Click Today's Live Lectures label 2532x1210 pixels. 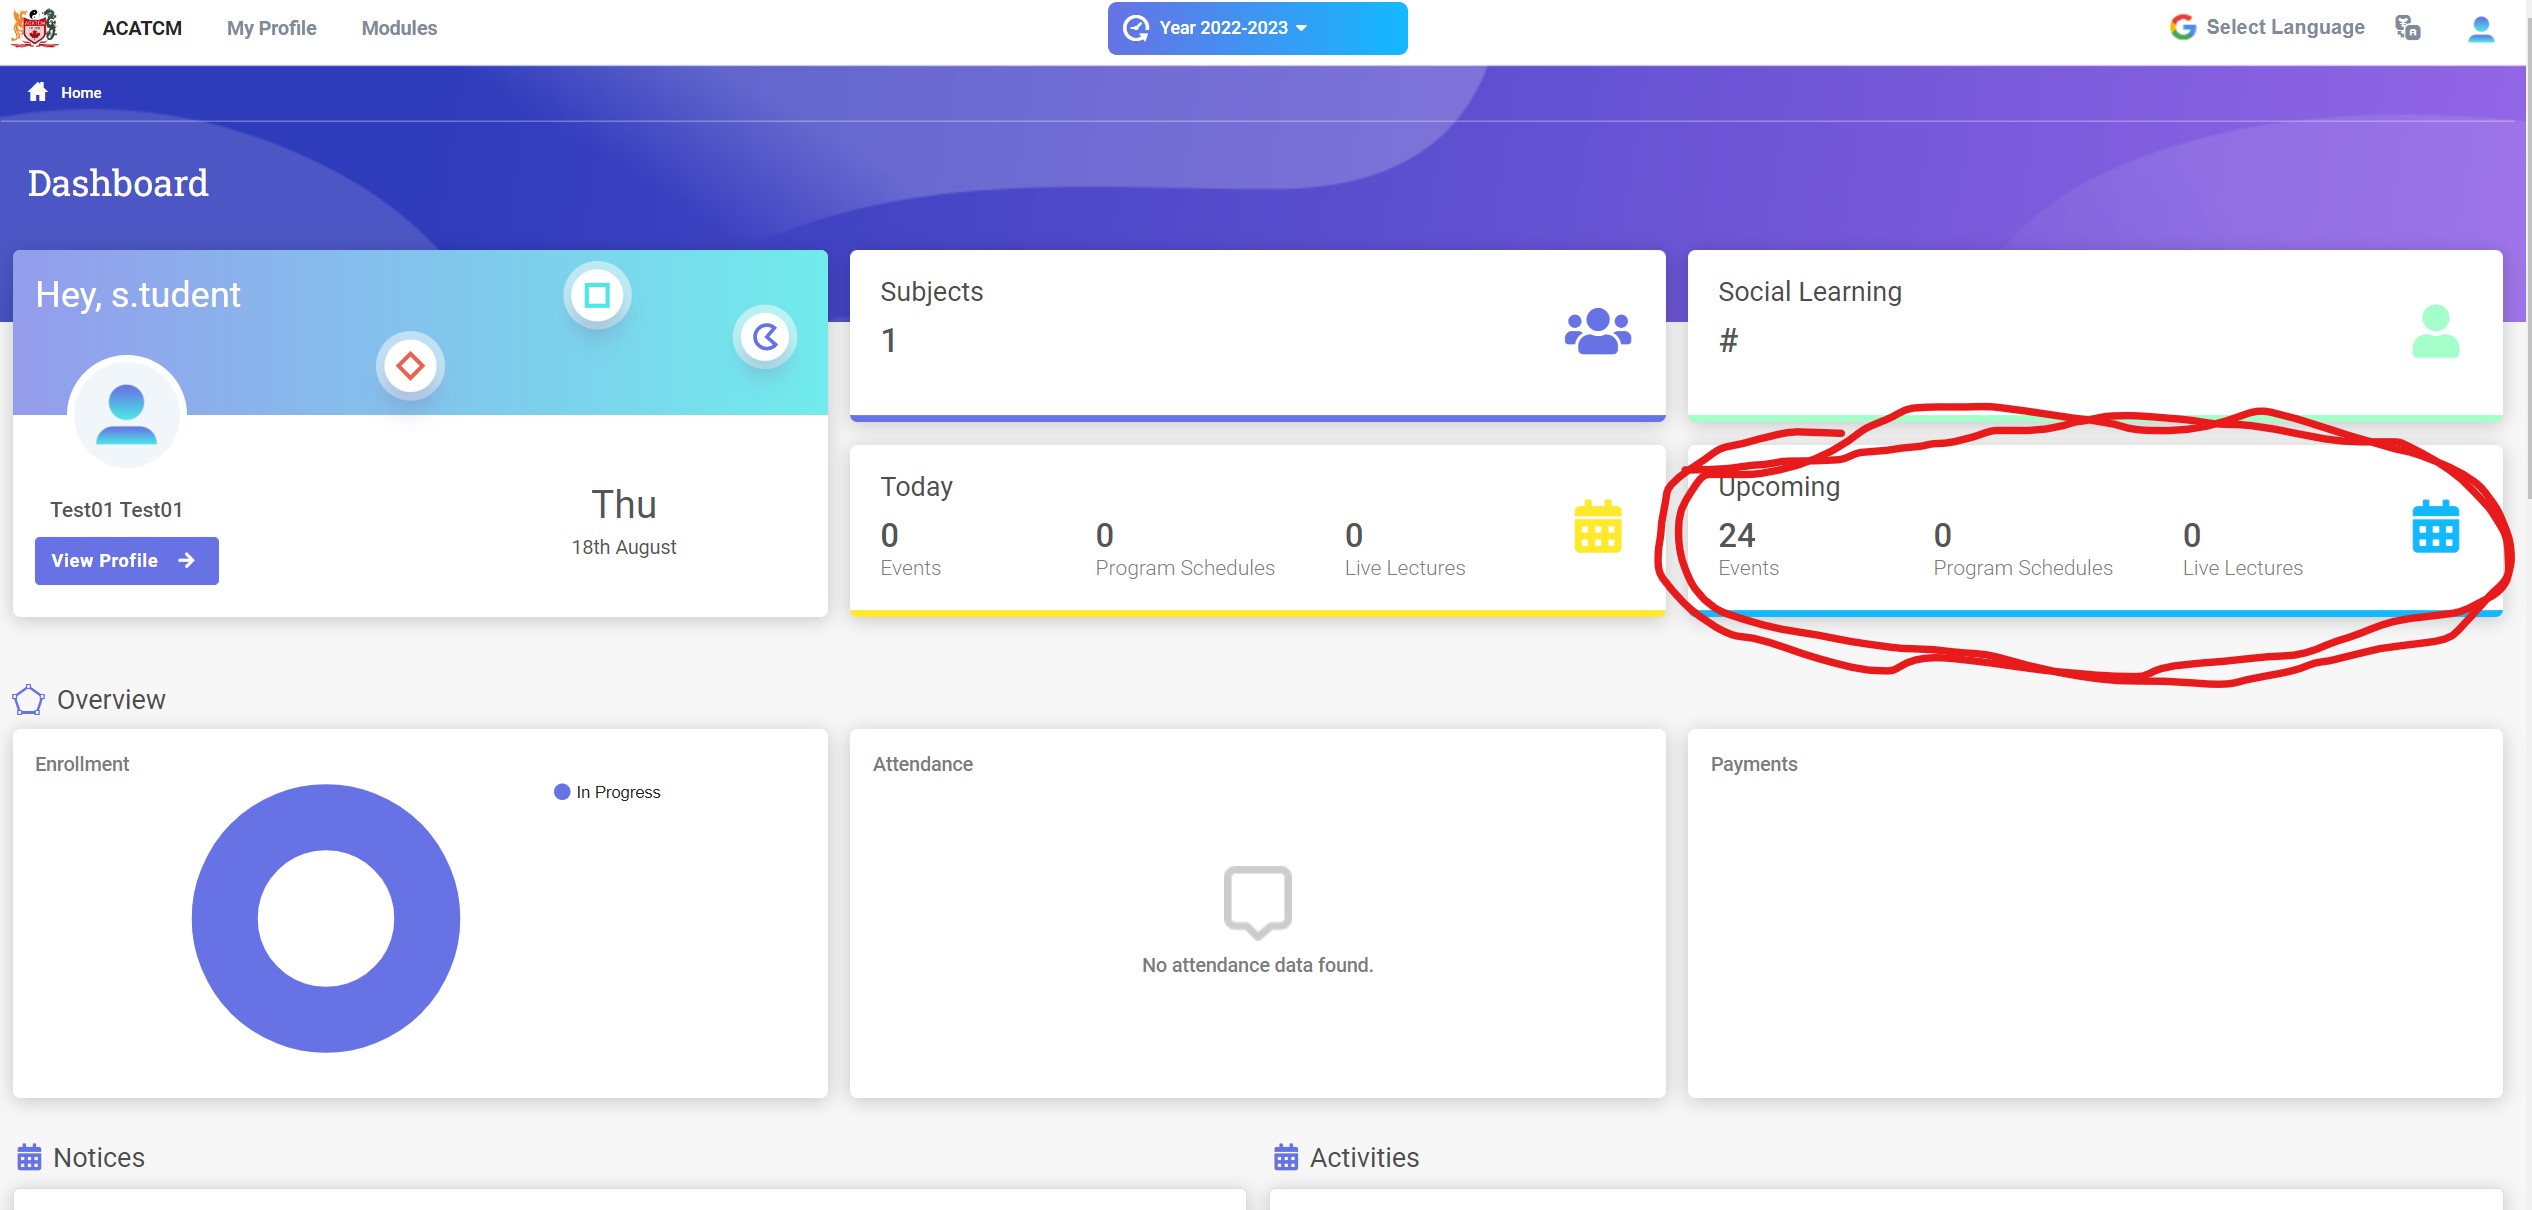click(x=1404, y=568)
